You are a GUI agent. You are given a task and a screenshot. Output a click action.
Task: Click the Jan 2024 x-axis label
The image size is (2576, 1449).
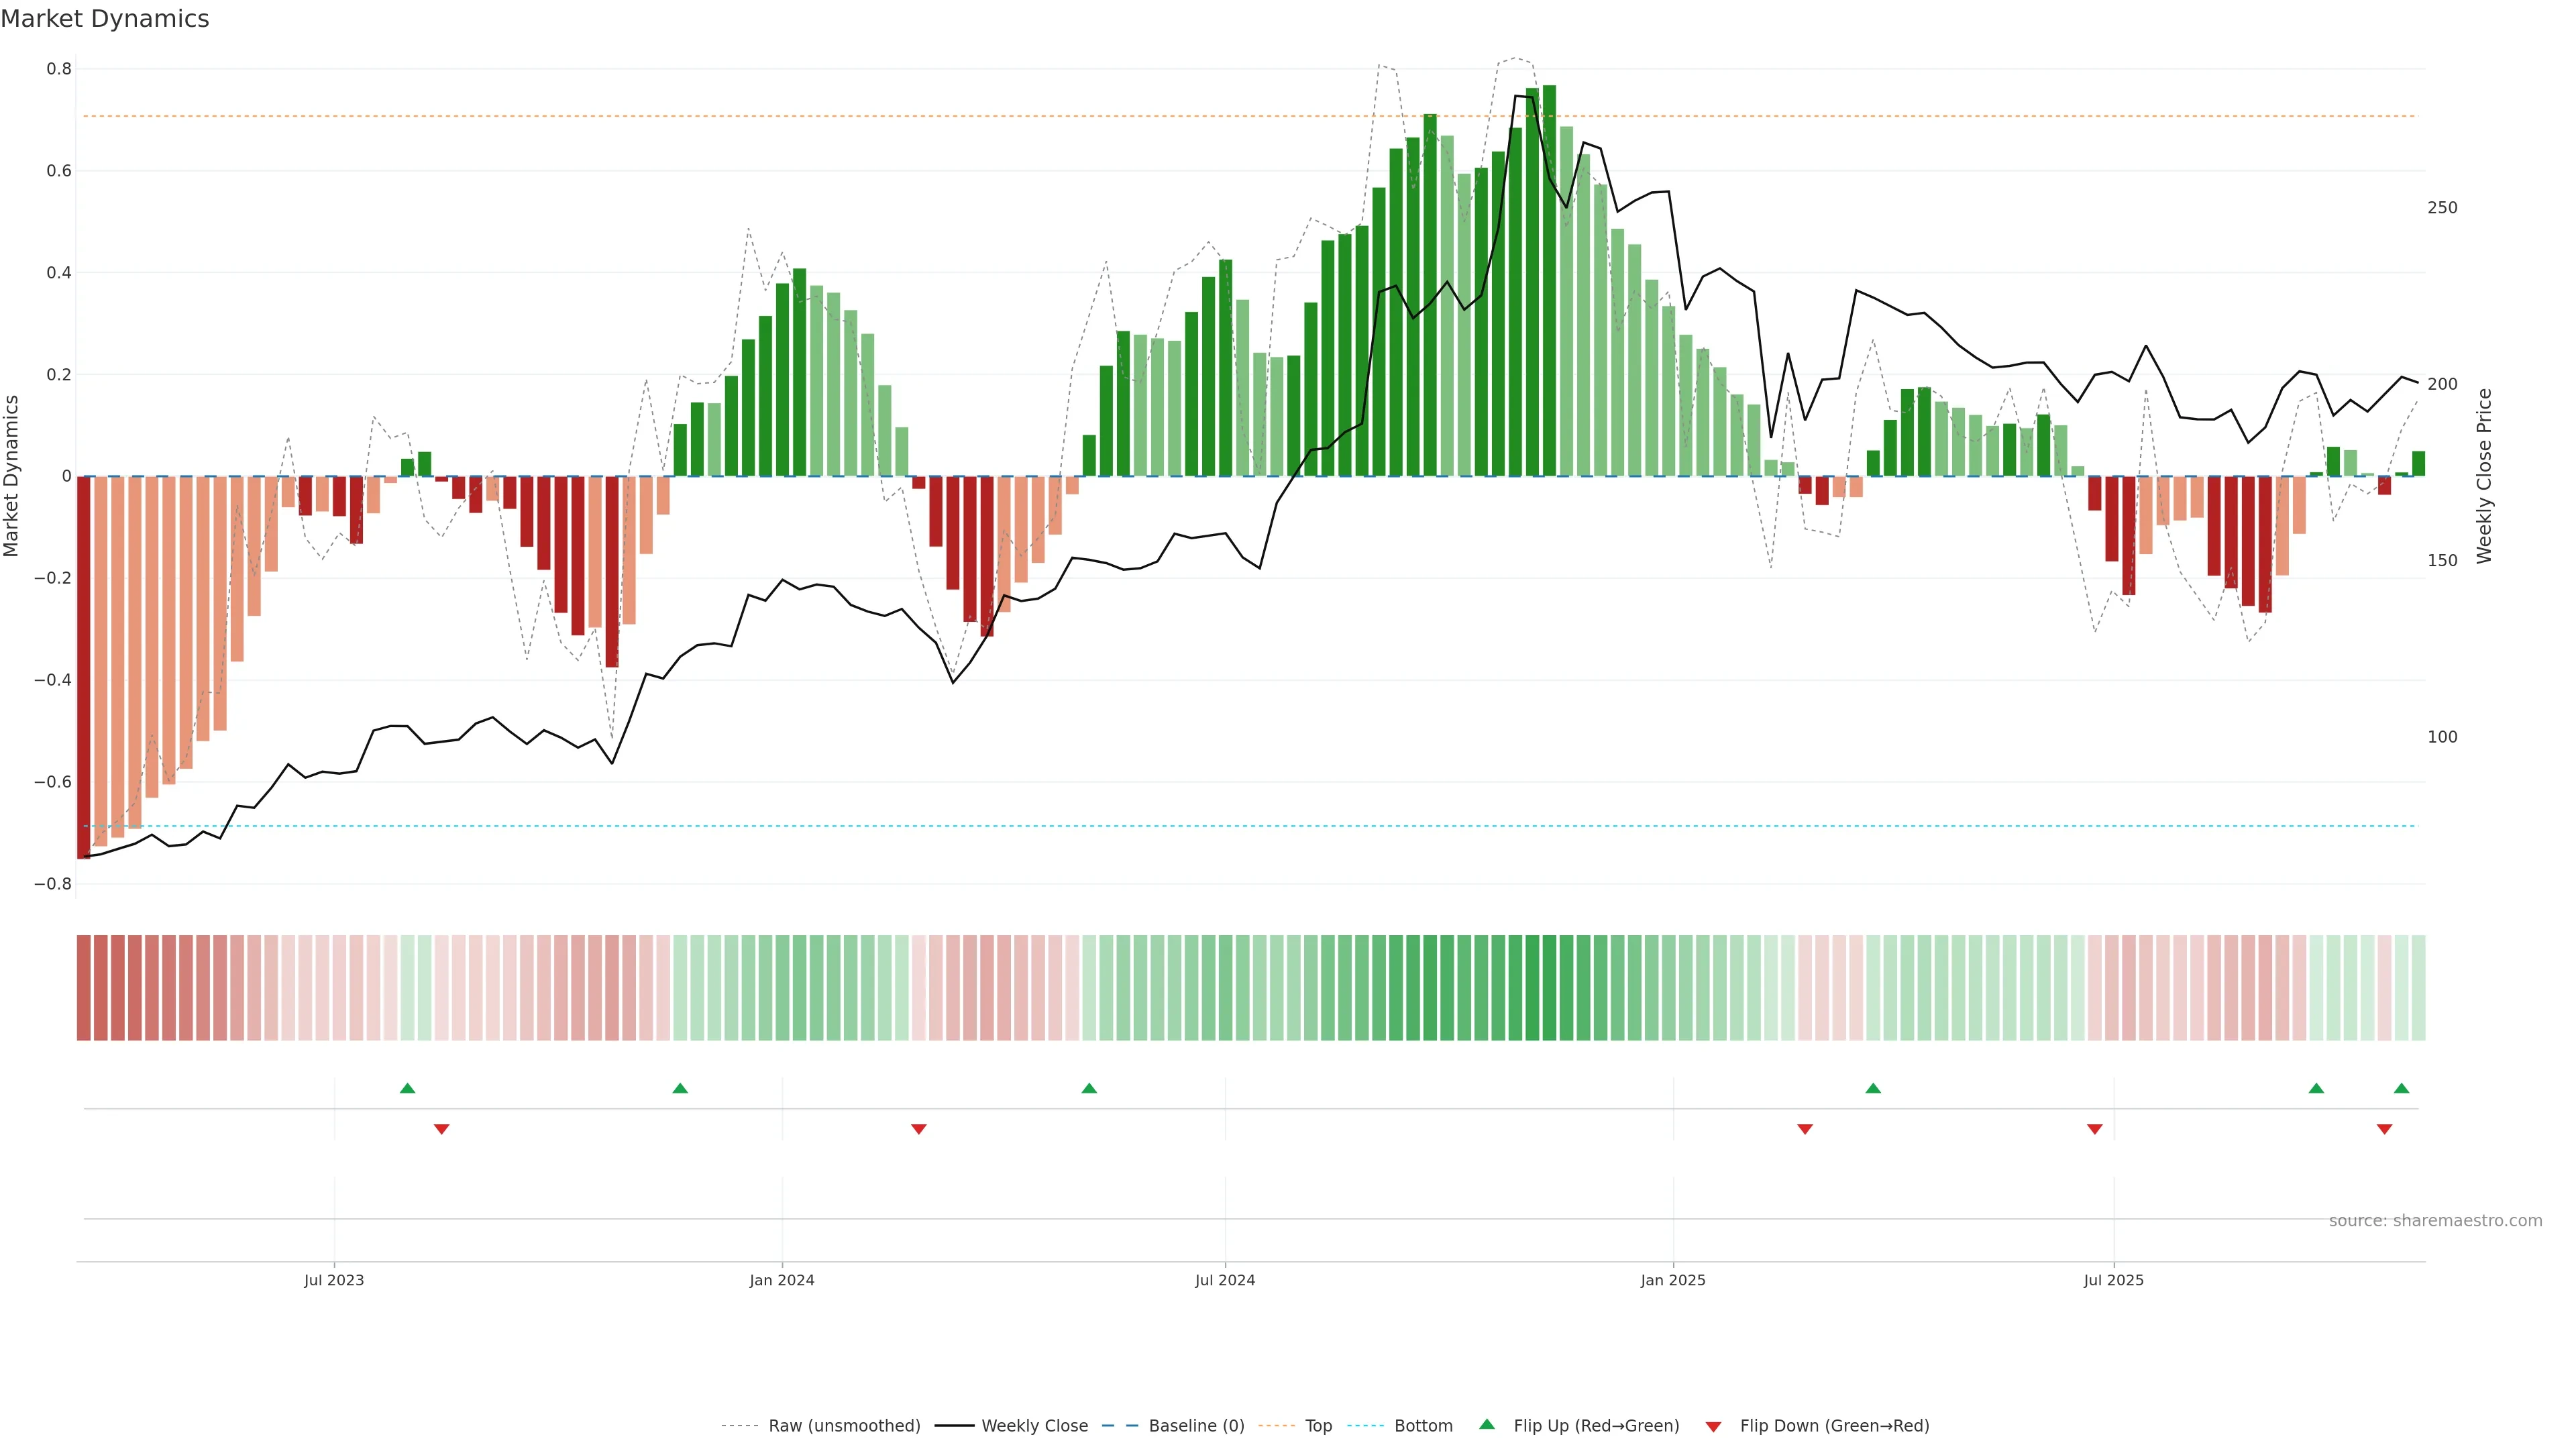pyautogui.click(x=782, y=1280)
